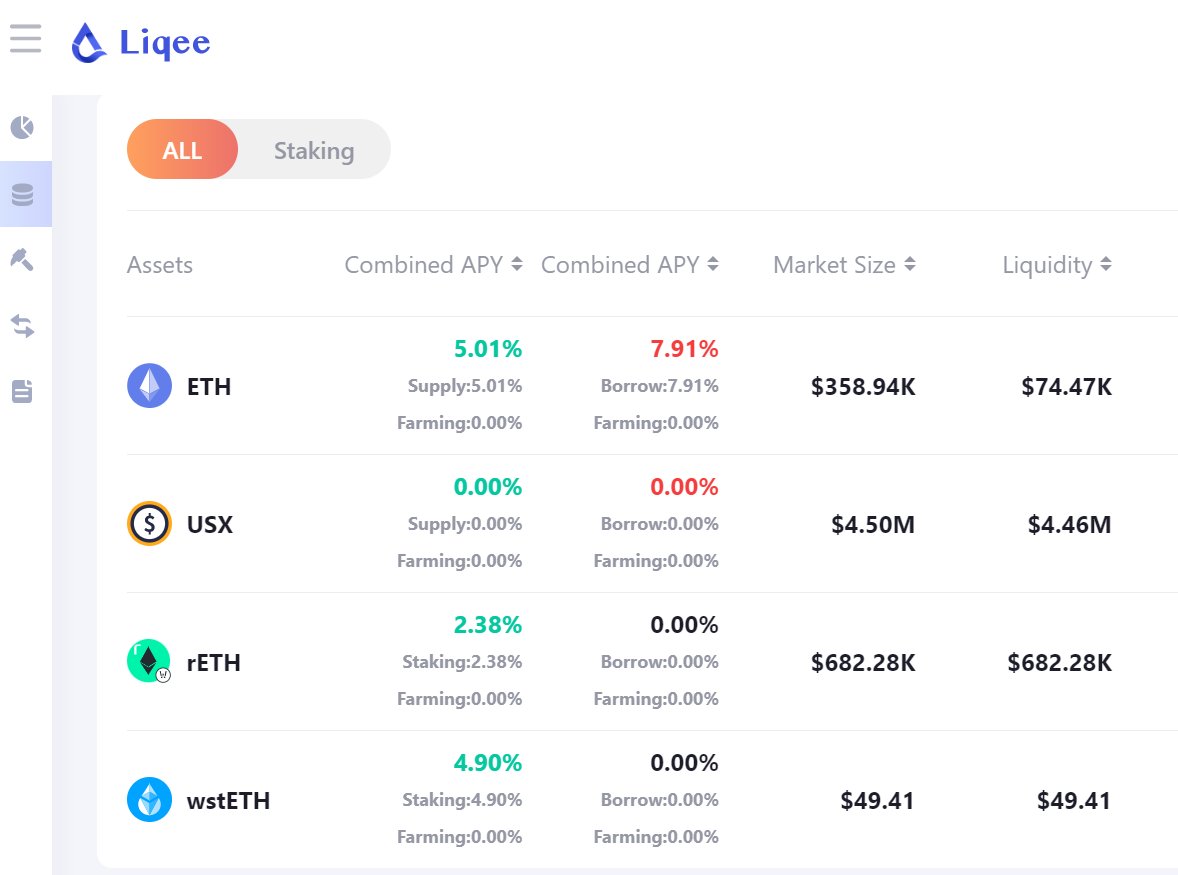Click wstETH market size $49.41

coord(877,801)
